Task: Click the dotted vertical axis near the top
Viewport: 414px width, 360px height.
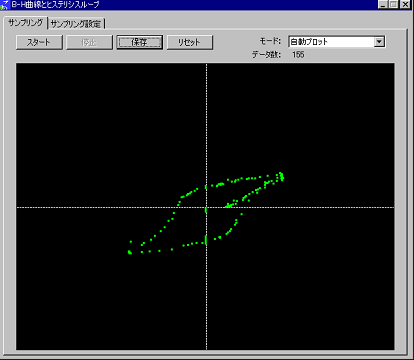Action: click(x=206, y=77)
